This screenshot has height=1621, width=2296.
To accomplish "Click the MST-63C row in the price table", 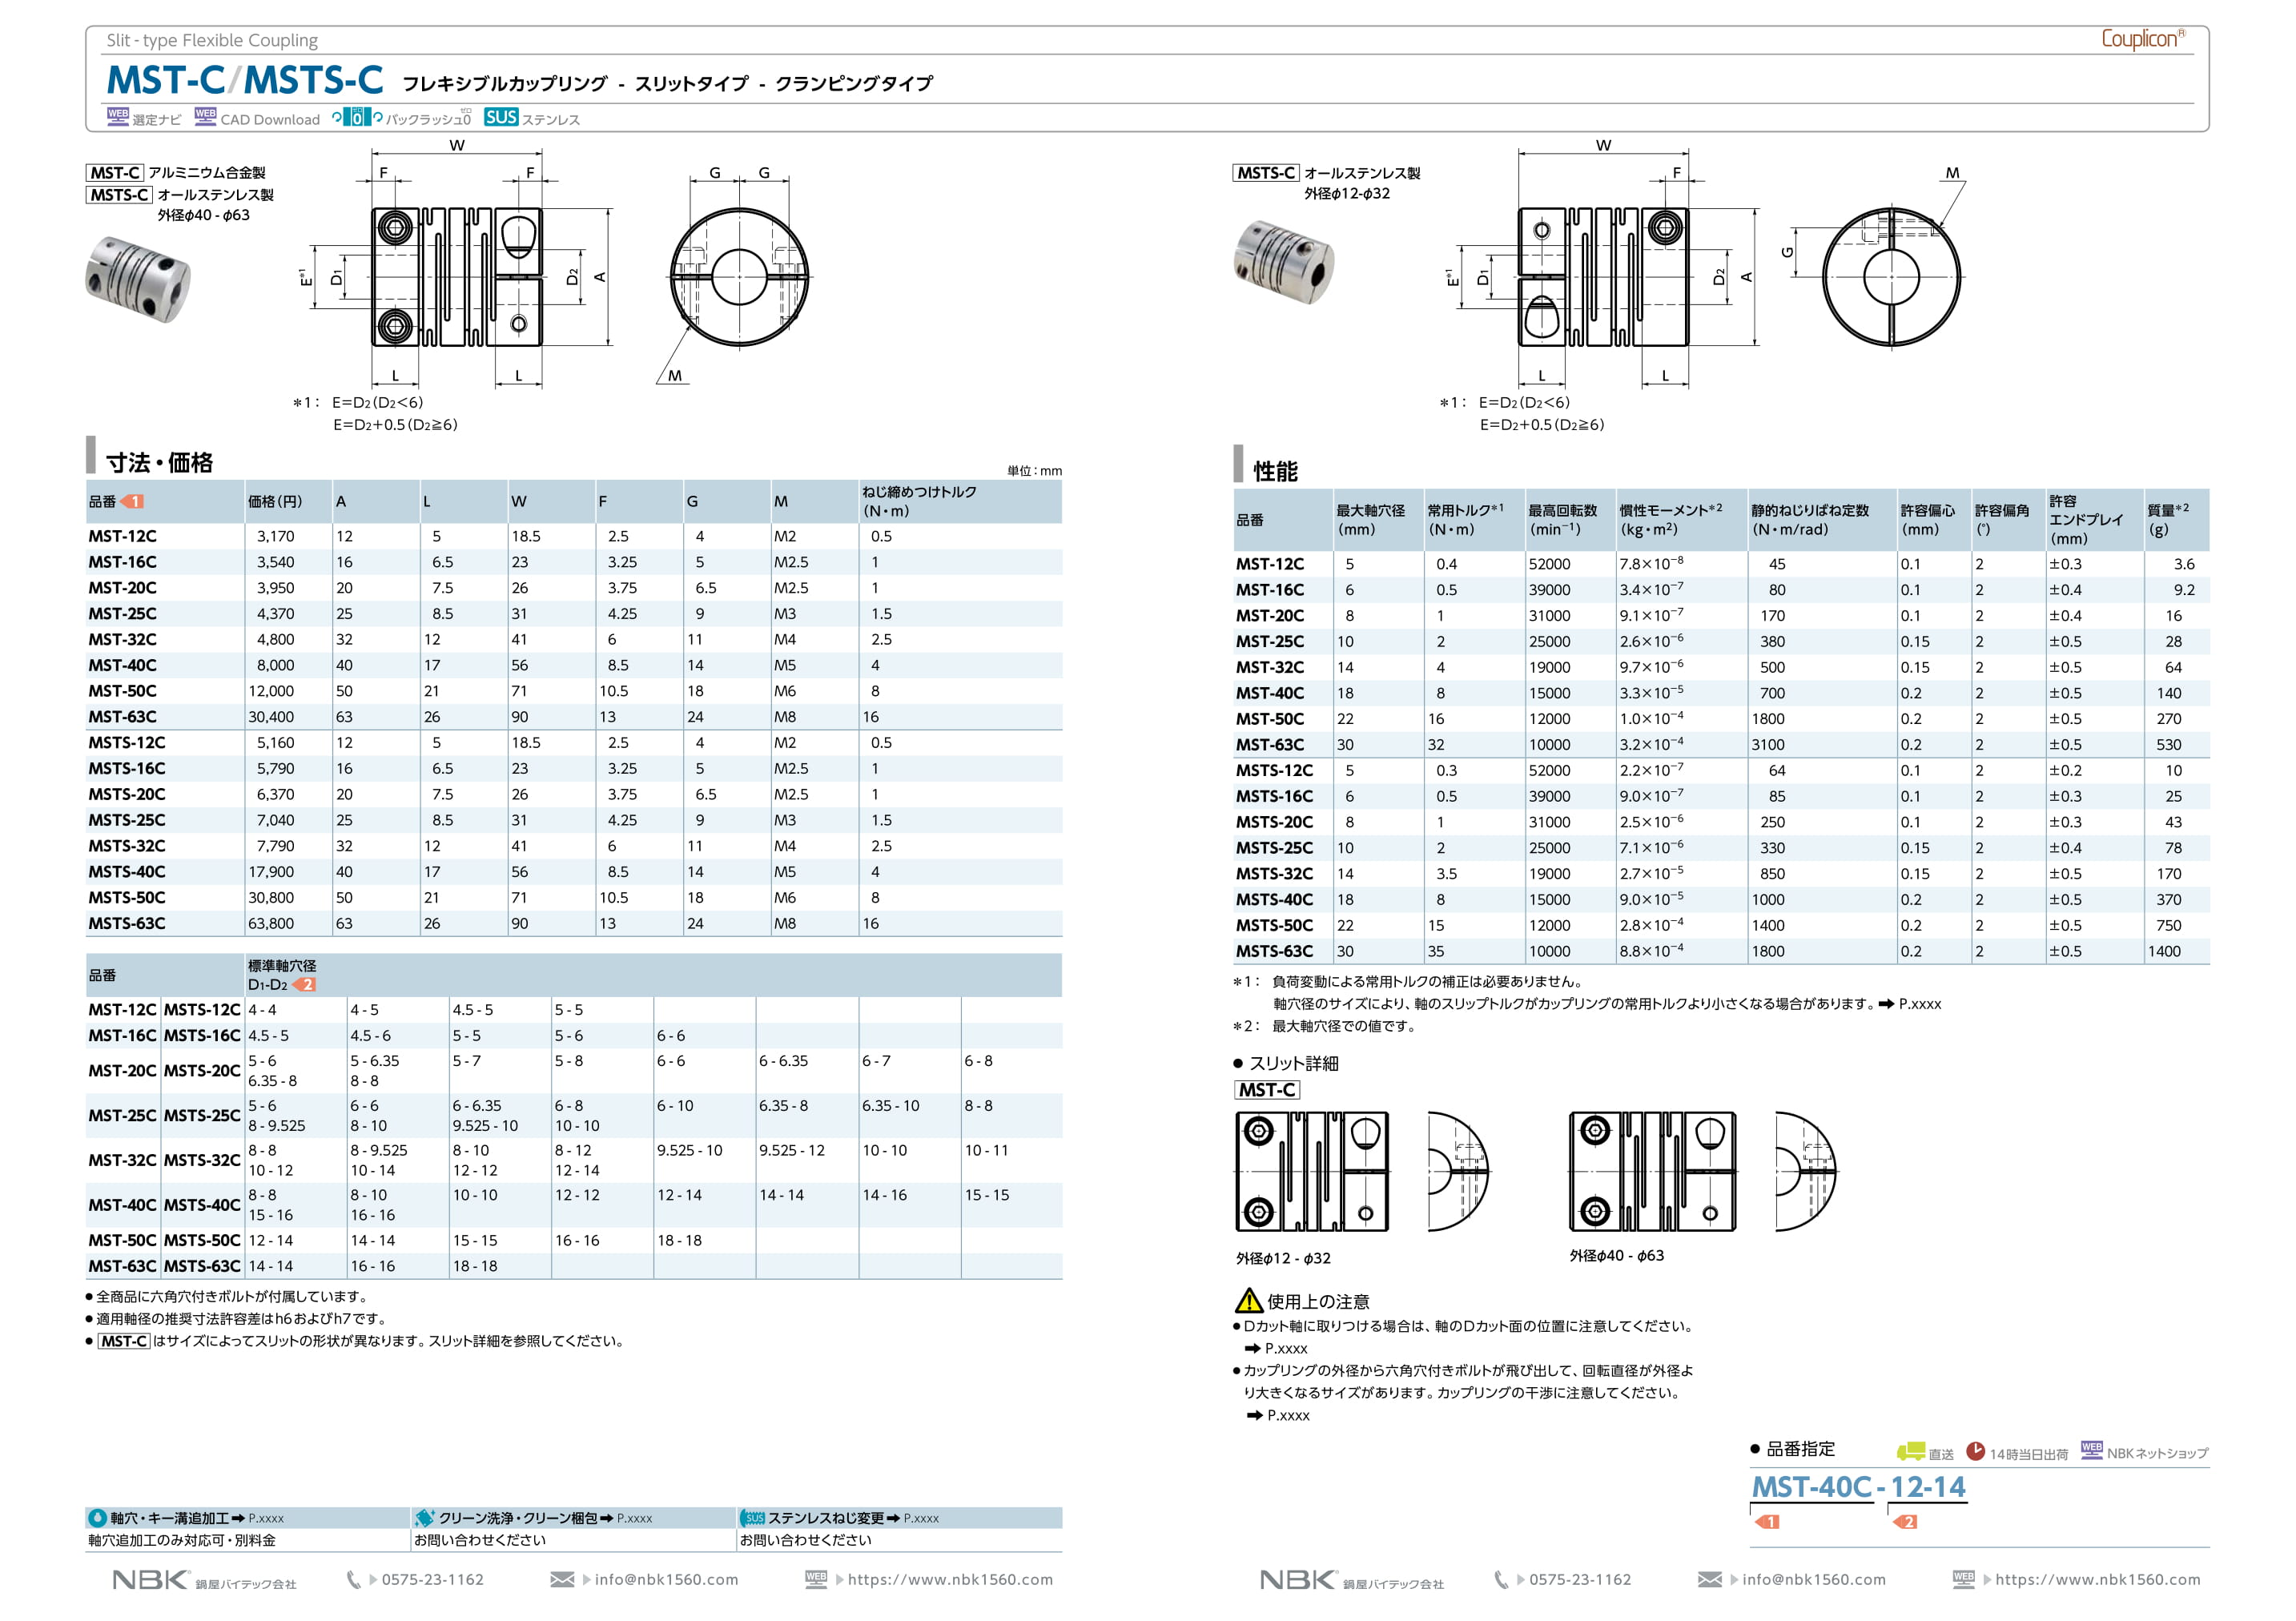I will (122, 717).
